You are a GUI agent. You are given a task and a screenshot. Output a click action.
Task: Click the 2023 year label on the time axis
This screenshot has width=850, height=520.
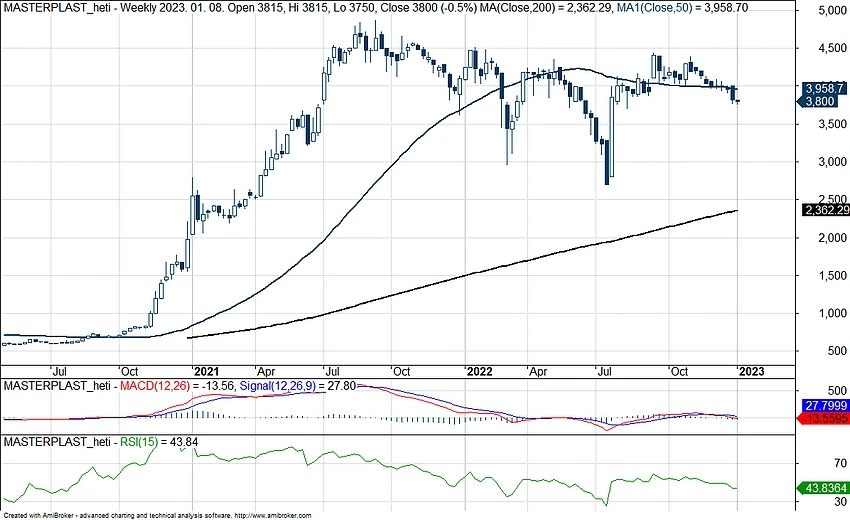click(x=752, y=371)
